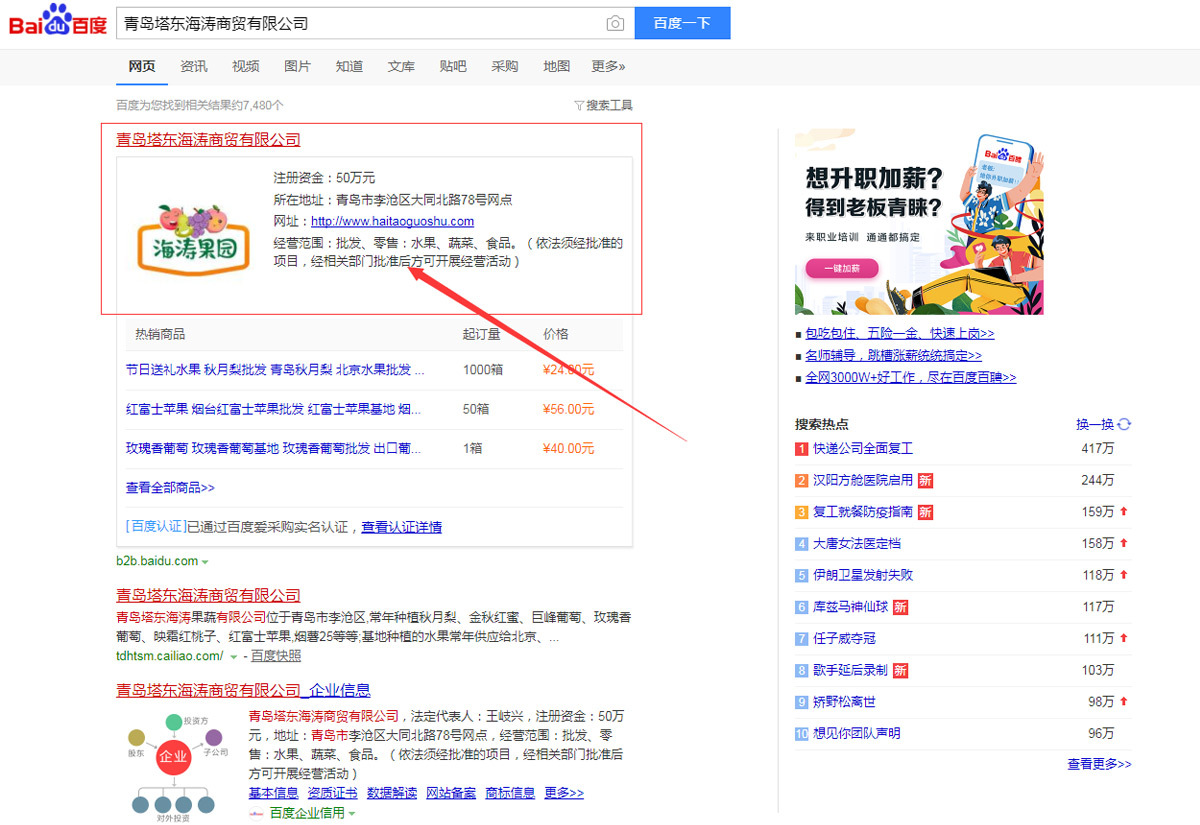This screenshot has height=825, width=1200.
Task: Open the 基本信息 link
Action: point(273,793)
